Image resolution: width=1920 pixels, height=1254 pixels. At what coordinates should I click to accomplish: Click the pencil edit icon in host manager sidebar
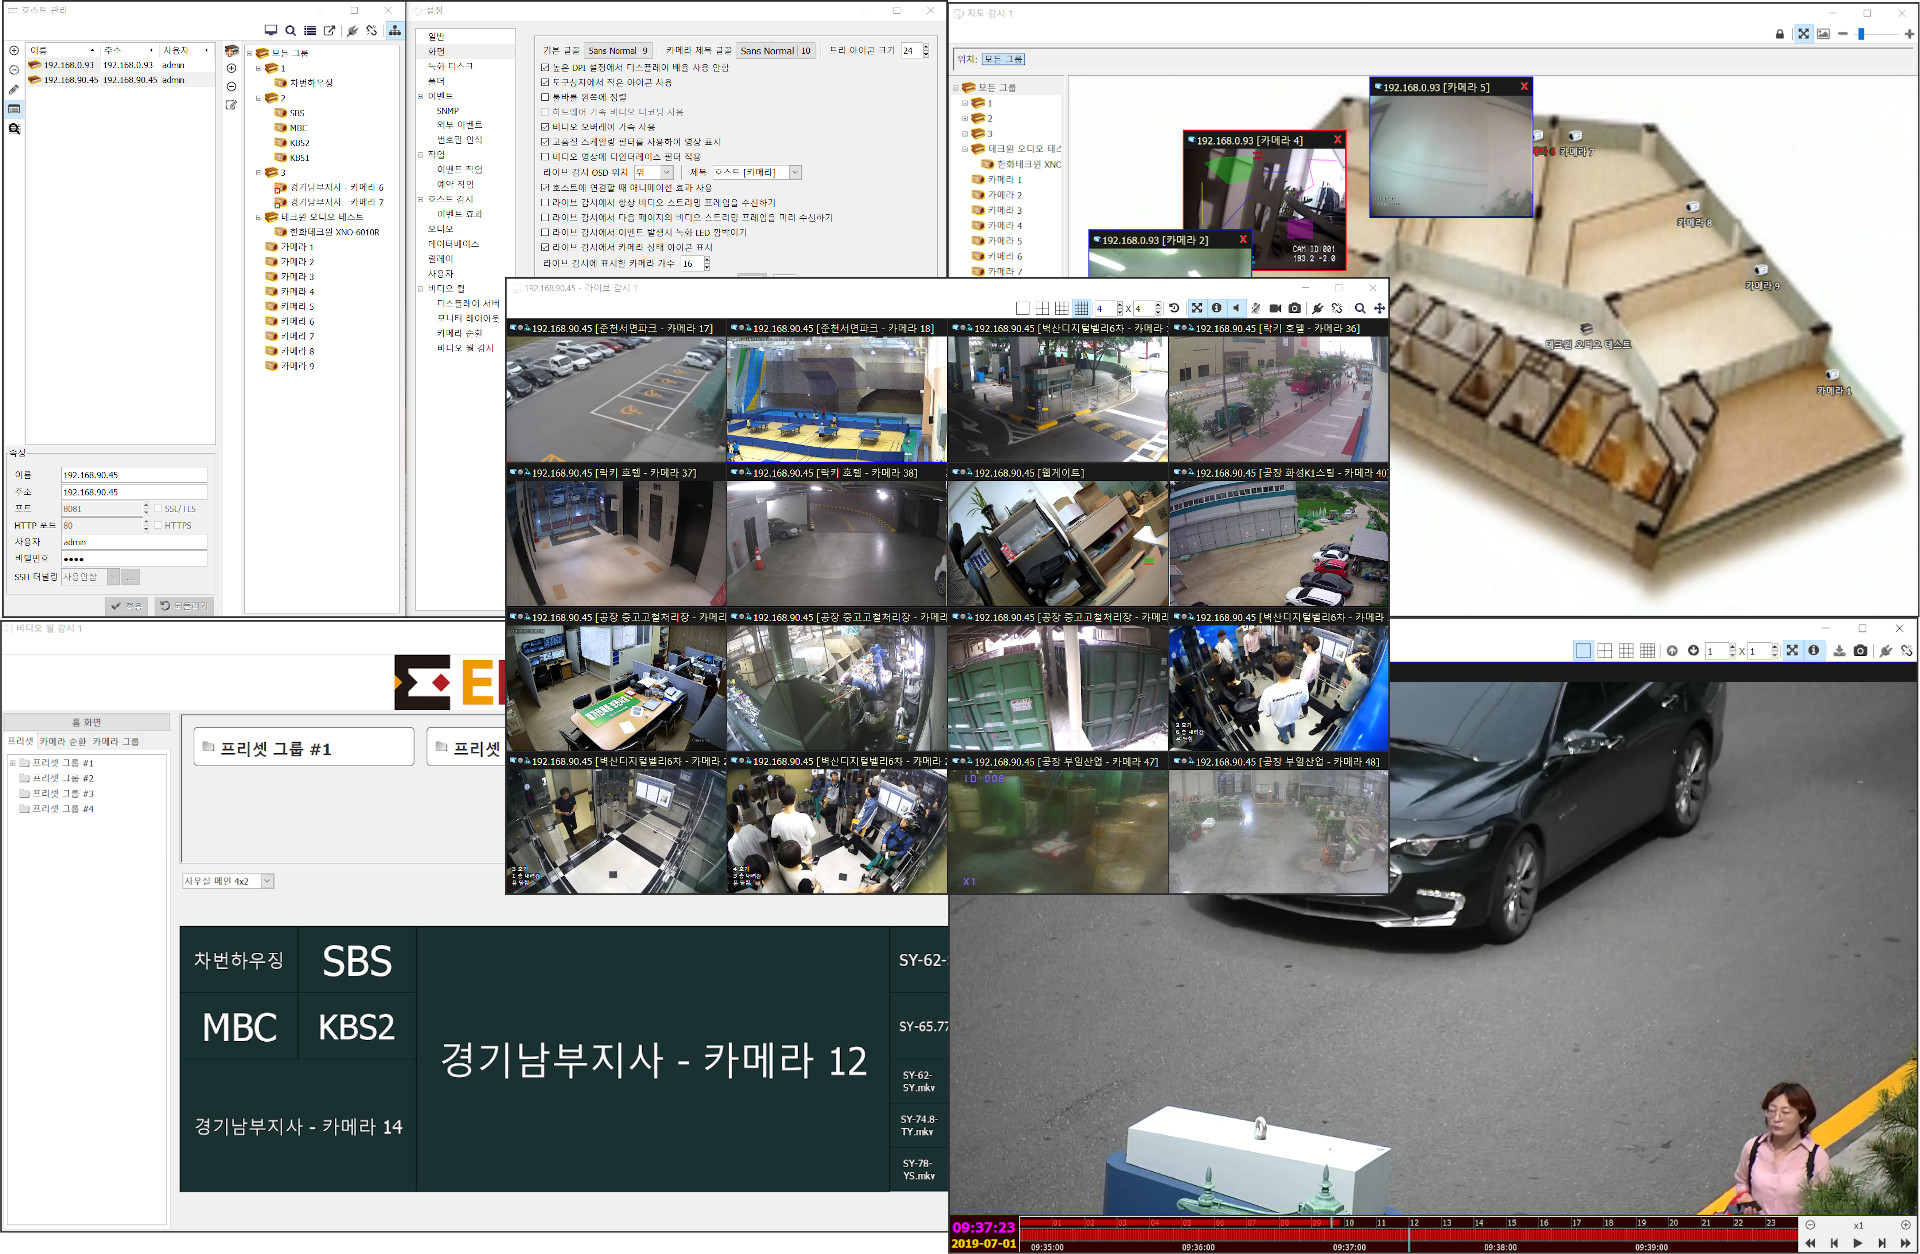(14, 90)
